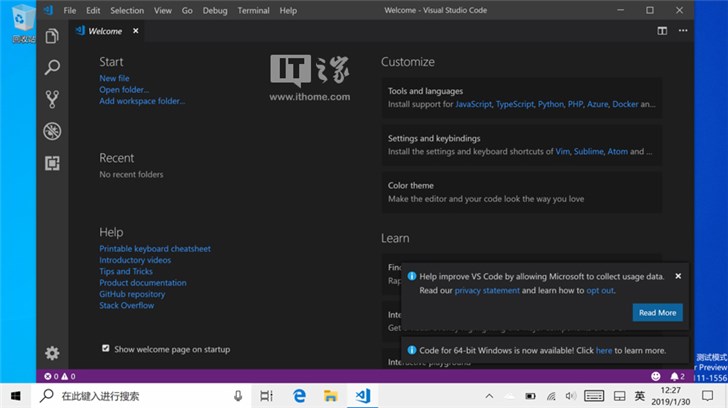
Task: Open the Search view in activity bar
Action: point(52,67)
